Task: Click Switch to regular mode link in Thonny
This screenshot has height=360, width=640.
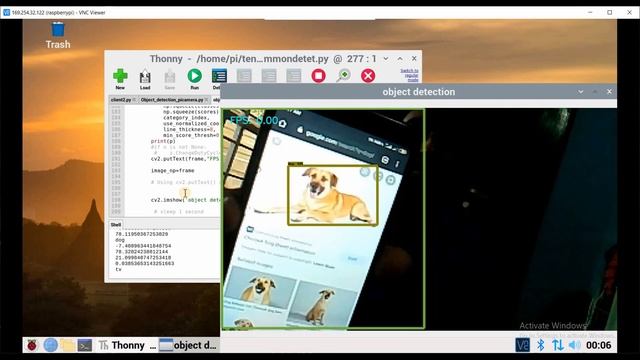Action: (409, 76)
